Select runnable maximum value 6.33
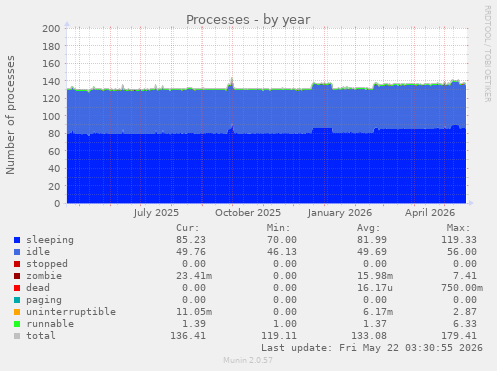 (465, 324)
